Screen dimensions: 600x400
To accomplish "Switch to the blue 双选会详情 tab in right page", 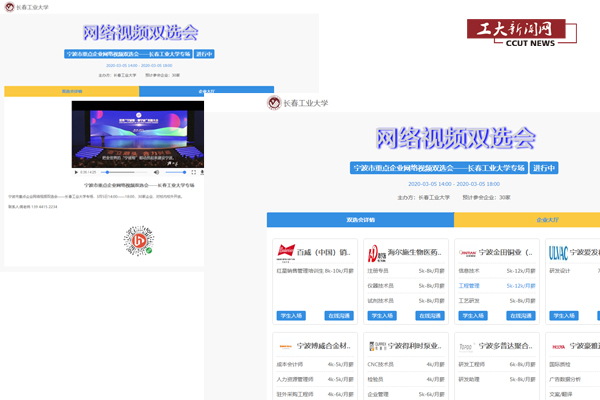I will pos(360,220).
